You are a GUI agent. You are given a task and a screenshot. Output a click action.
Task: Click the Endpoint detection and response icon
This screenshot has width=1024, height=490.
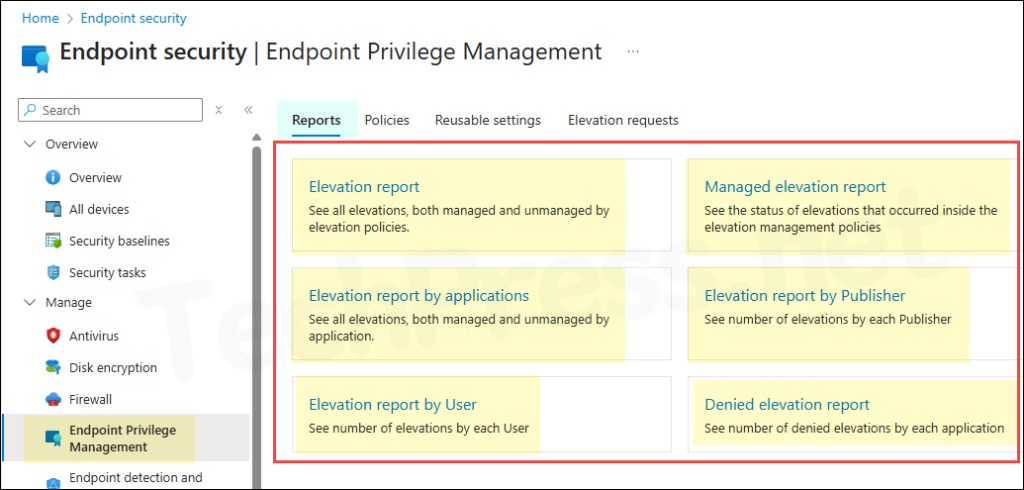point(53,484)
